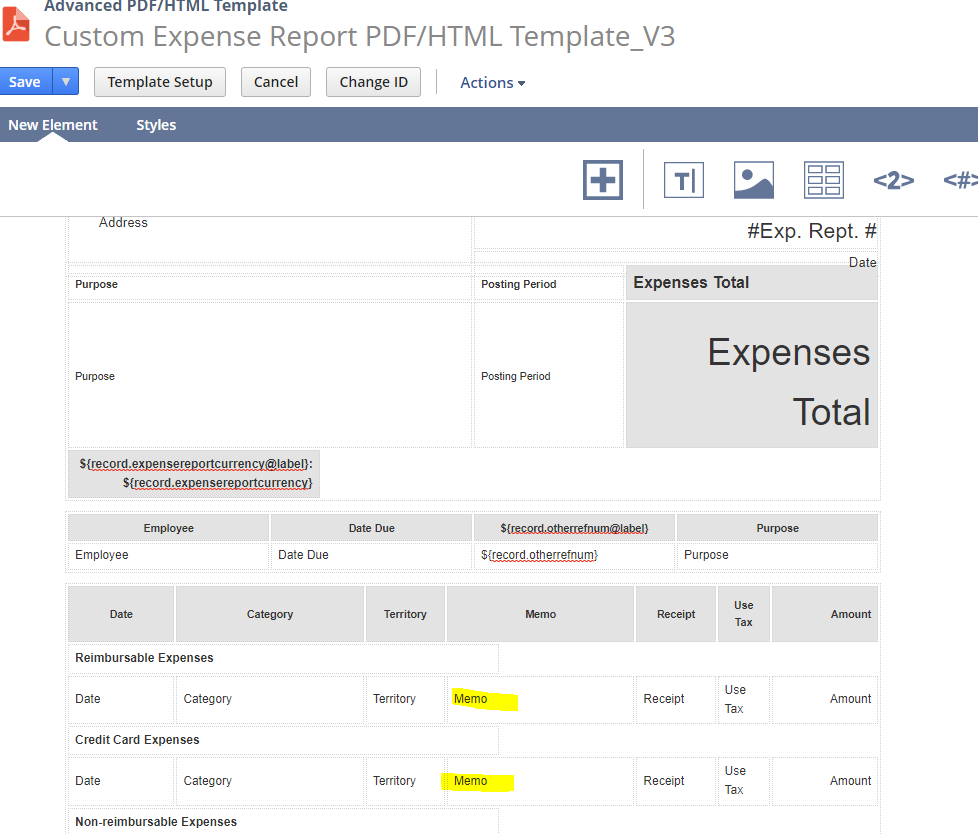Click the PDF template icon beside the title
The width and height of the screenshot is (978, 834).
click(15, 24)
